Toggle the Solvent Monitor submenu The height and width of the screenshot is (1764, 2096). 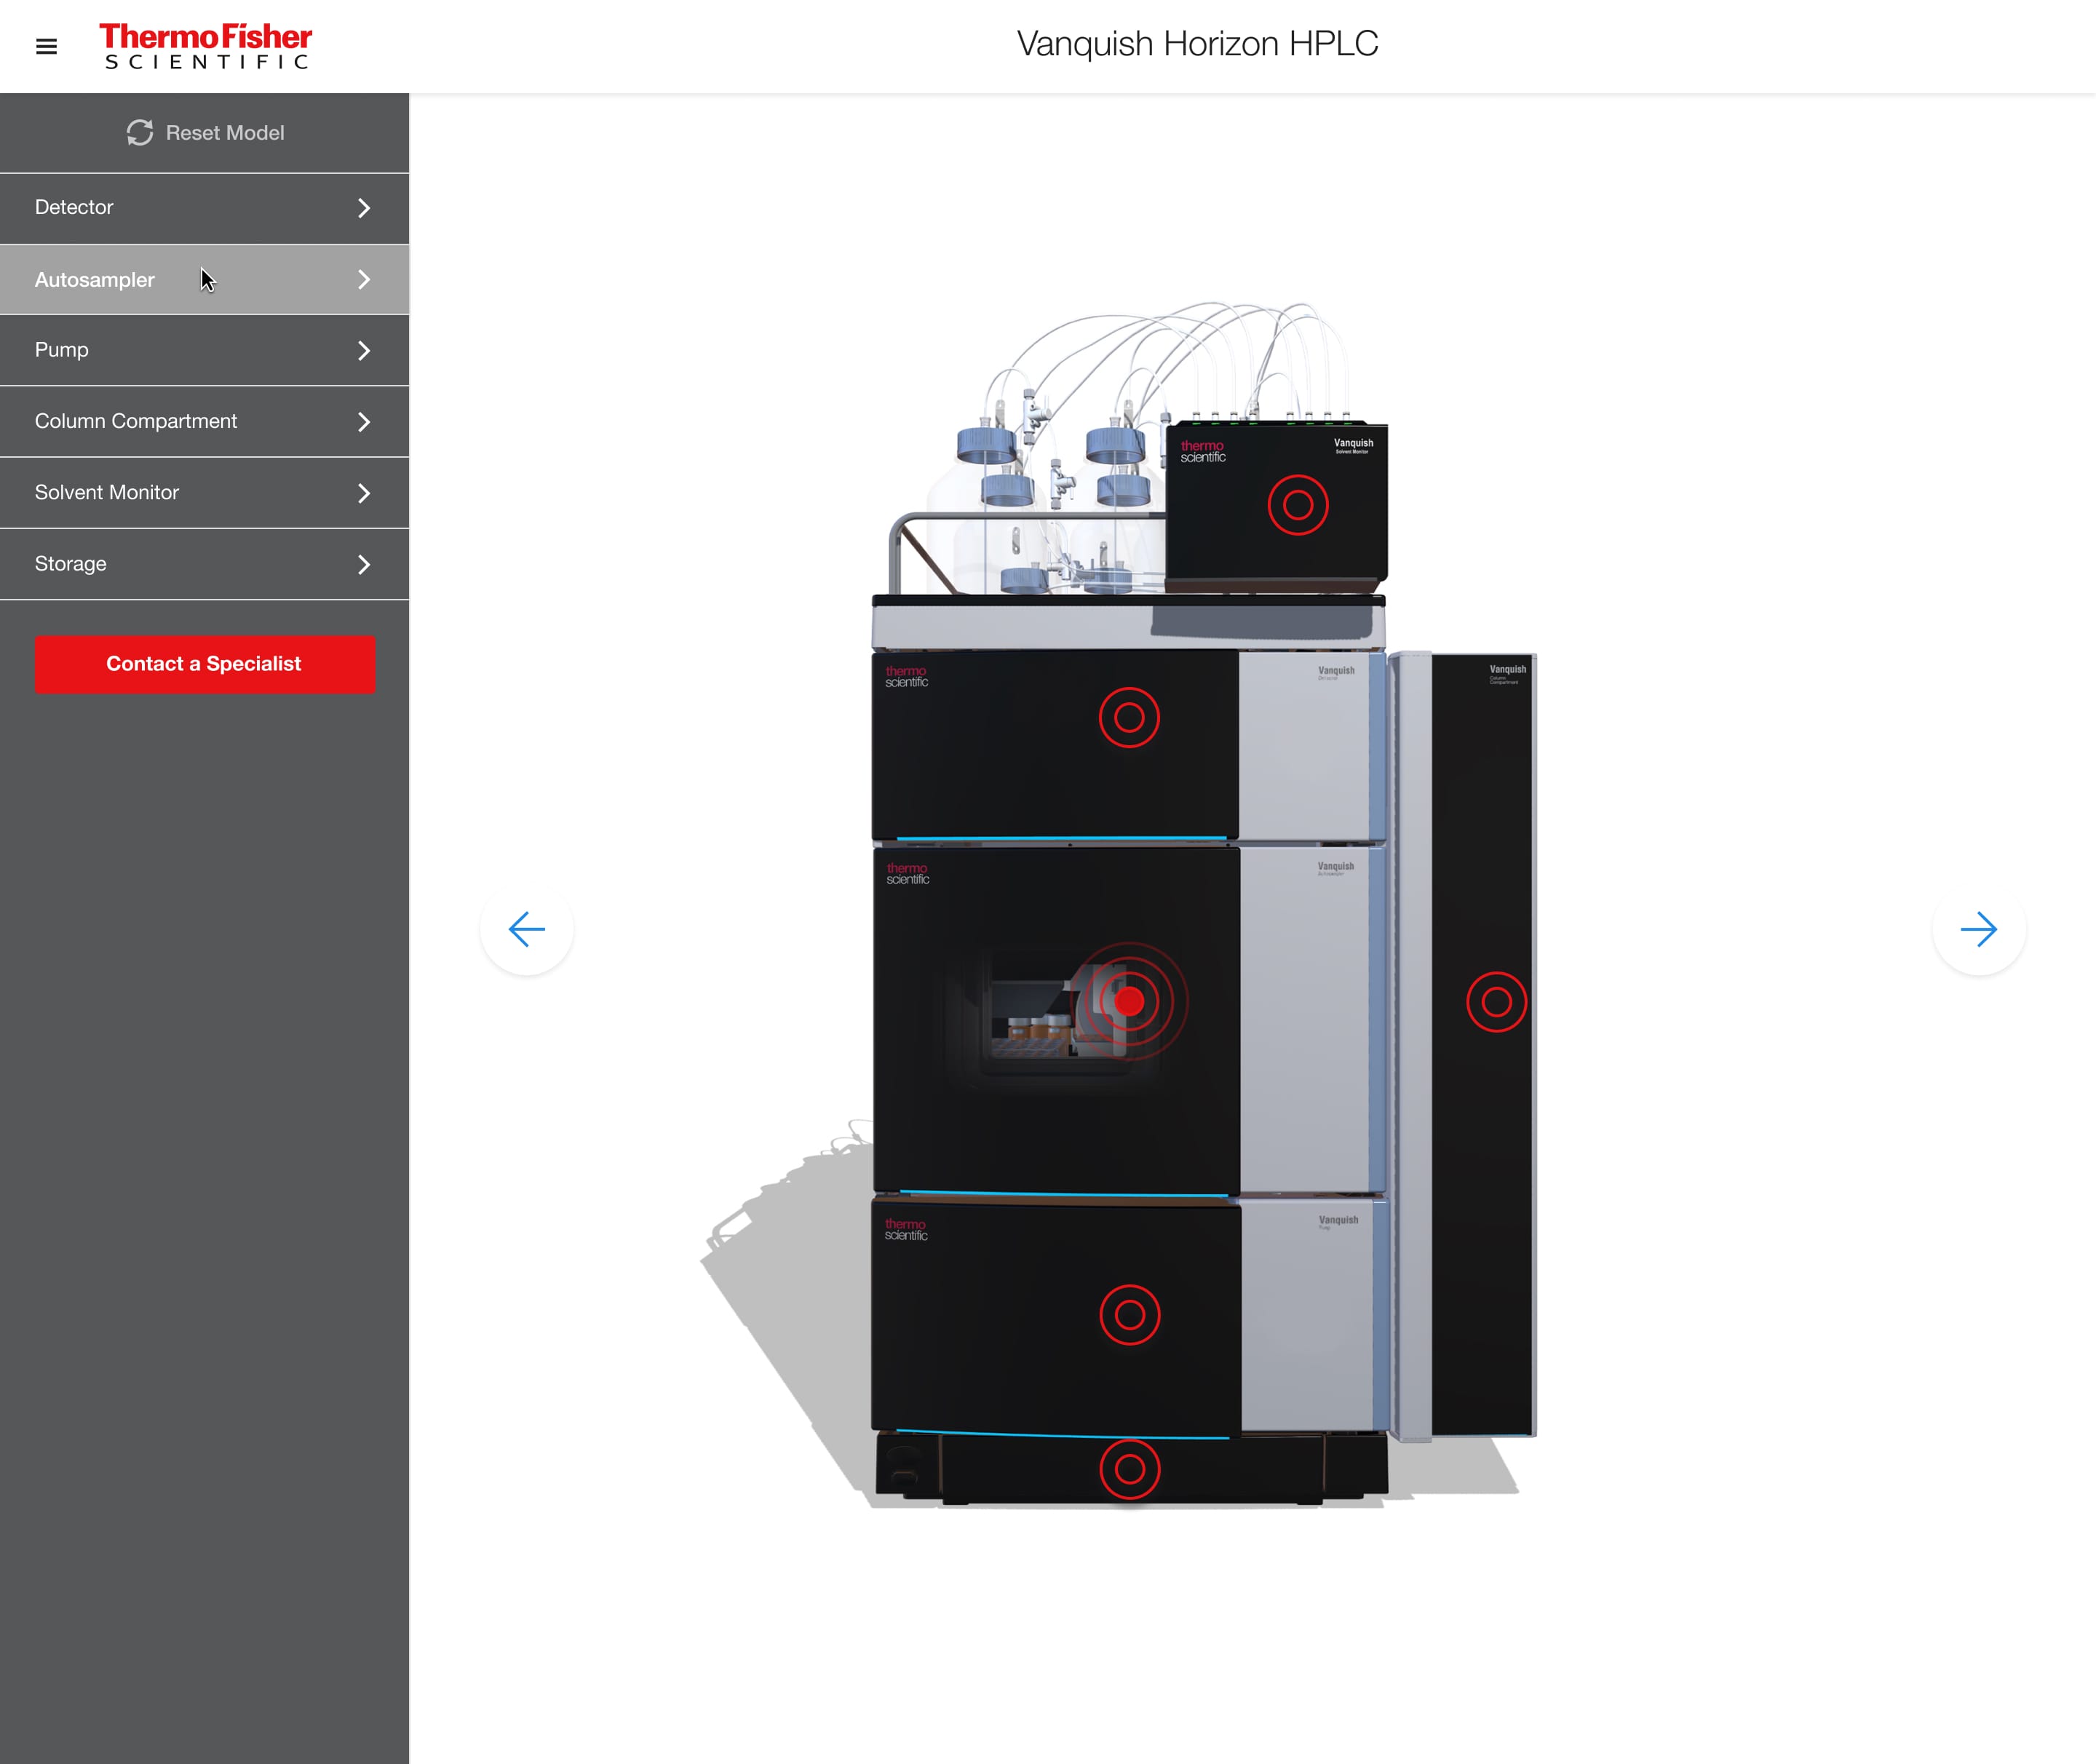(x=362, y=492)
